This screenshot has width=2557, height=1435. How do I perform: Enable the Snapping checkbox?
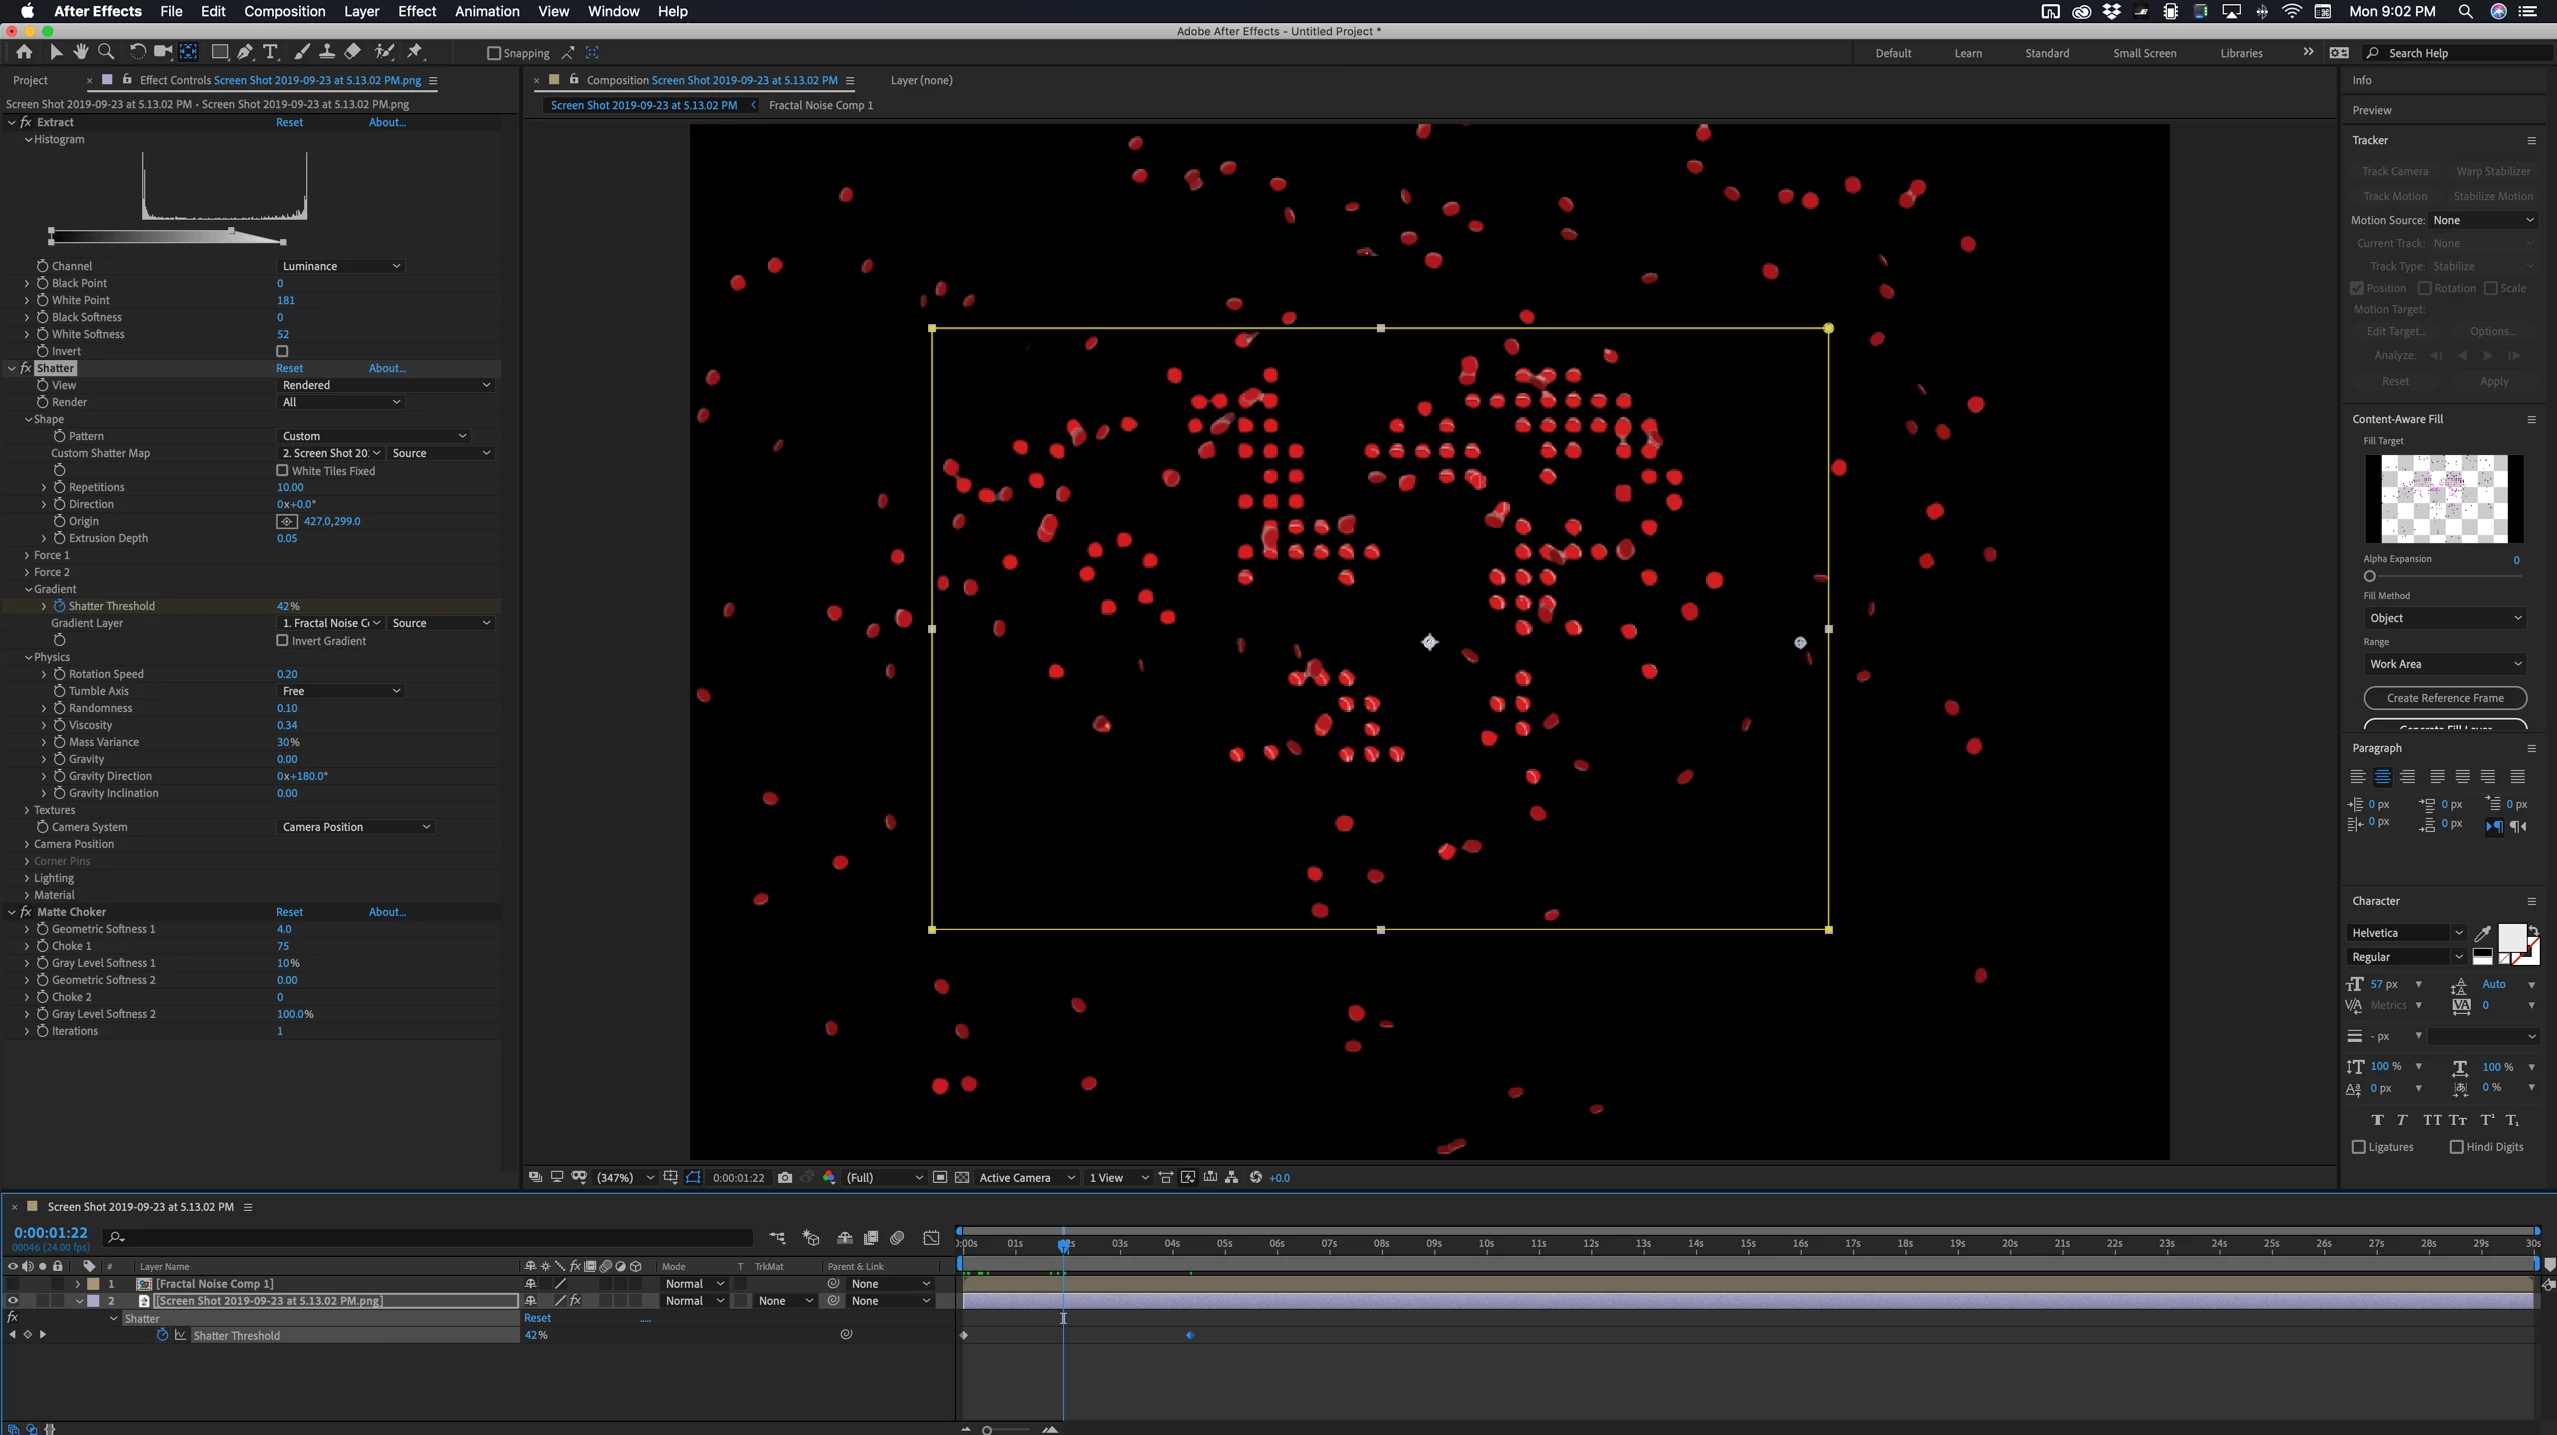click(x=493, y=53)
